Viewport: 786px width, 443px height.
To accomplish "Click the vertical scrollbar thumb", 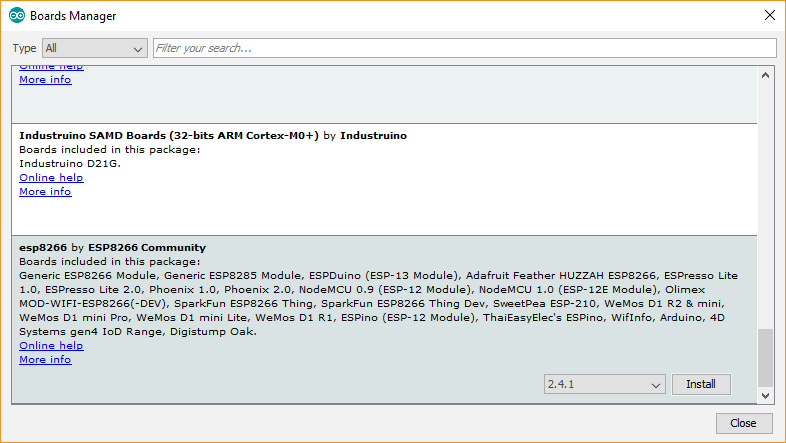I will point(765,358).
